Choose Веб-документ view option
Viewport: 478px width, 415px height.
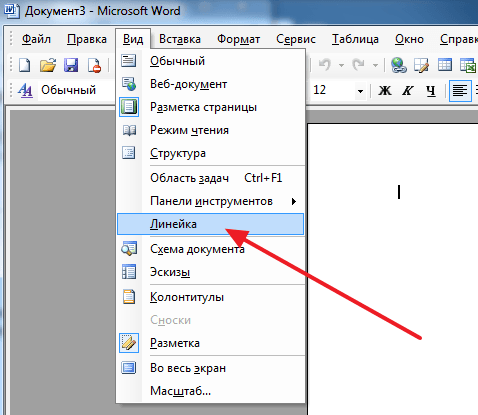(x=211, y=84)
